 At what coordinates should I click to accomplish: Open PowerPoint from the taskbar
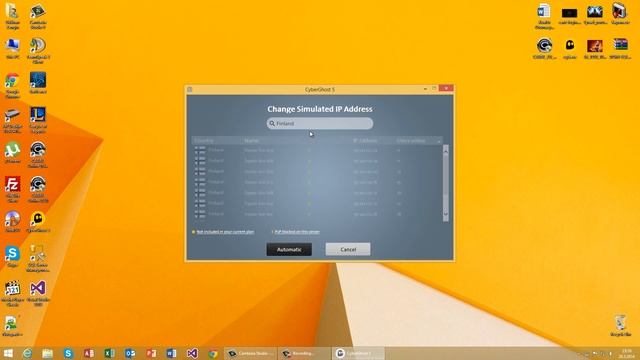point(151,353)
